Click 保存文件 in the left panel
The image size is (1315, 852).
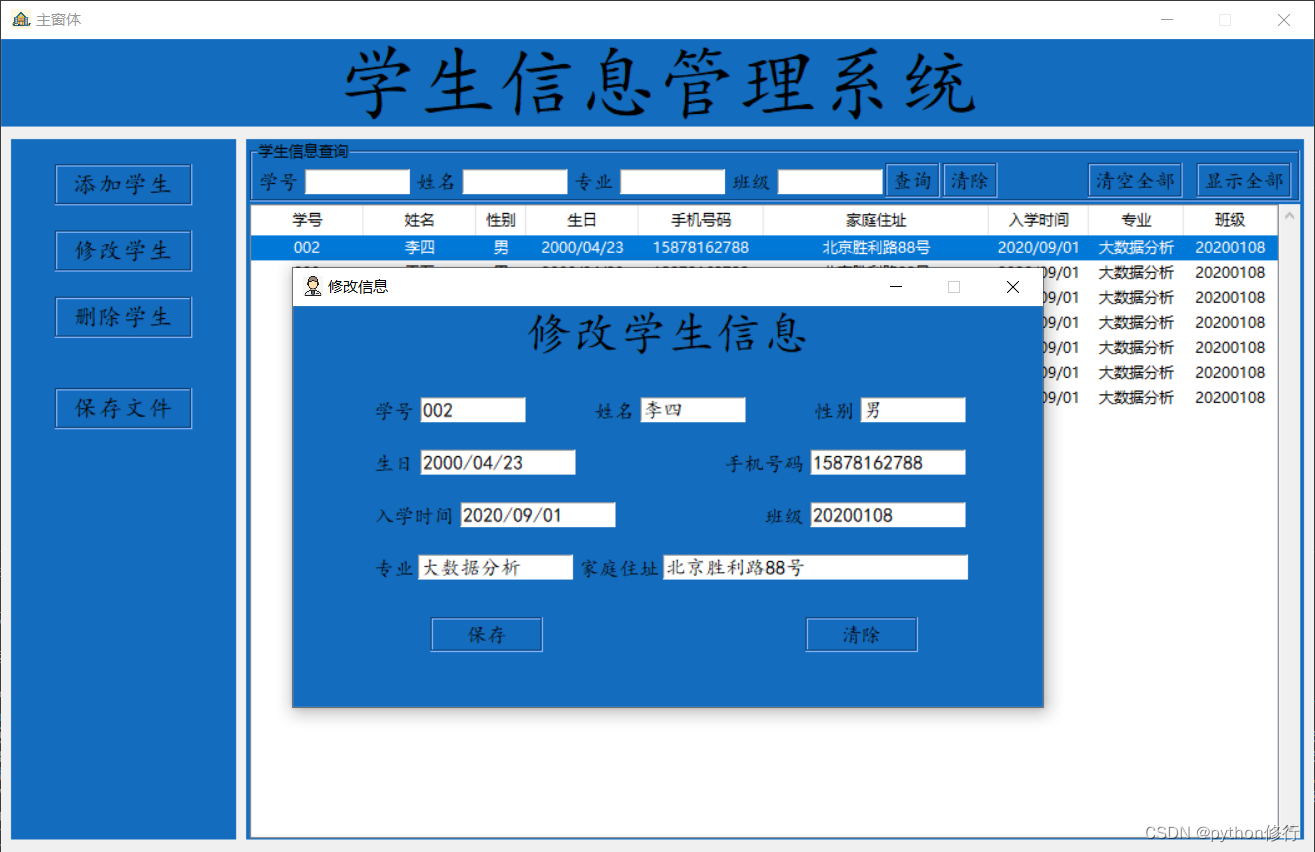coord(123,408)
